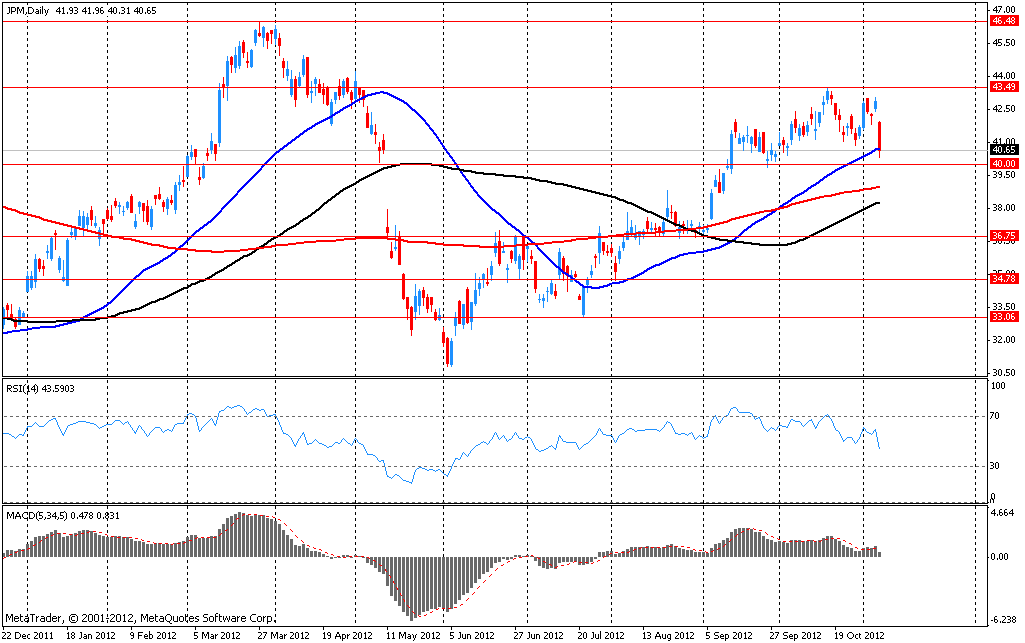1025x643 pixels.
Task: Select the 11 May 2012 date label
Action: tap(412, 635)
